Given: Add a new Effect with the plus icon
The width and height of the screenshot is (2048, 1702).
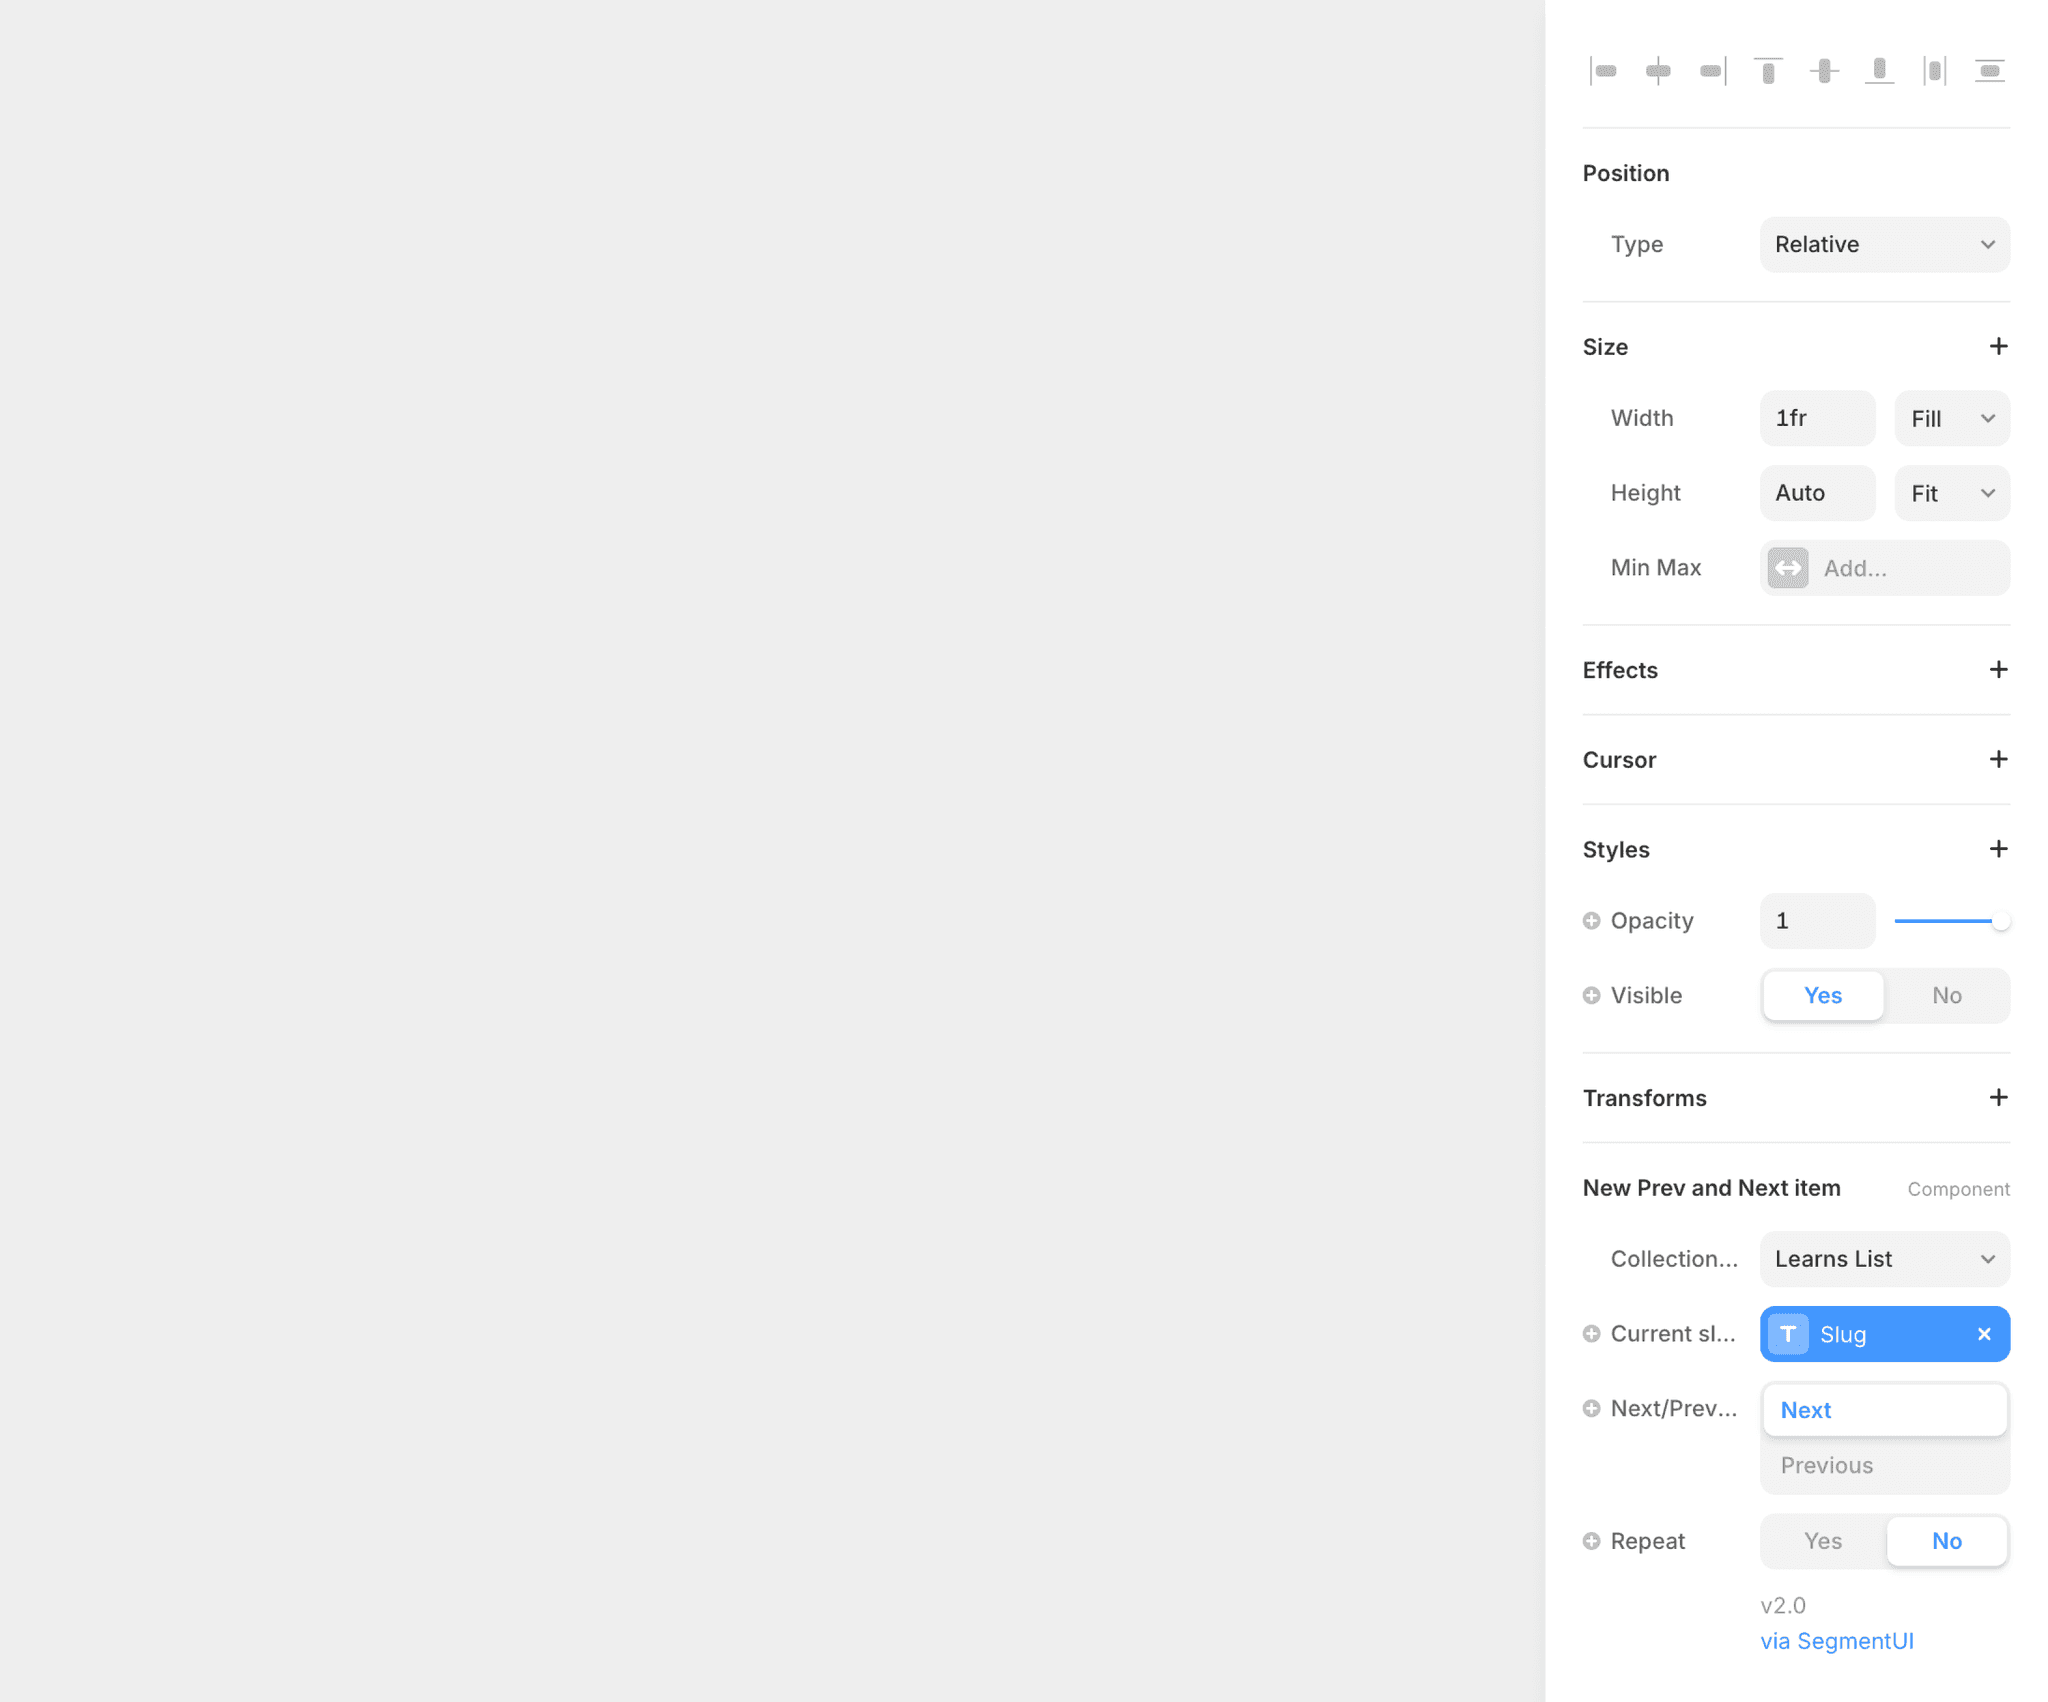Looking at the screenshot, I should click(1997, 669).
